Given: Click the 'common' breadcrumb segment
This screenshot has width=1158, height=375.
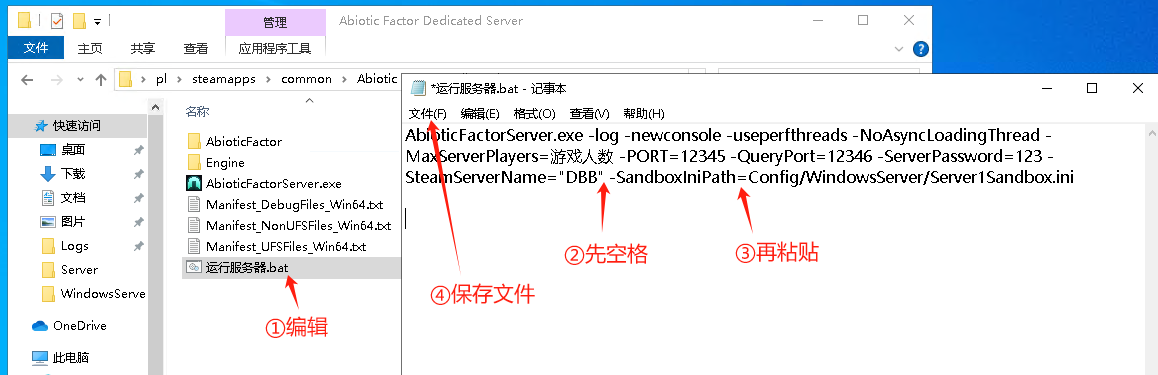Looking at the screenshot, I should [x=306, y=80].
